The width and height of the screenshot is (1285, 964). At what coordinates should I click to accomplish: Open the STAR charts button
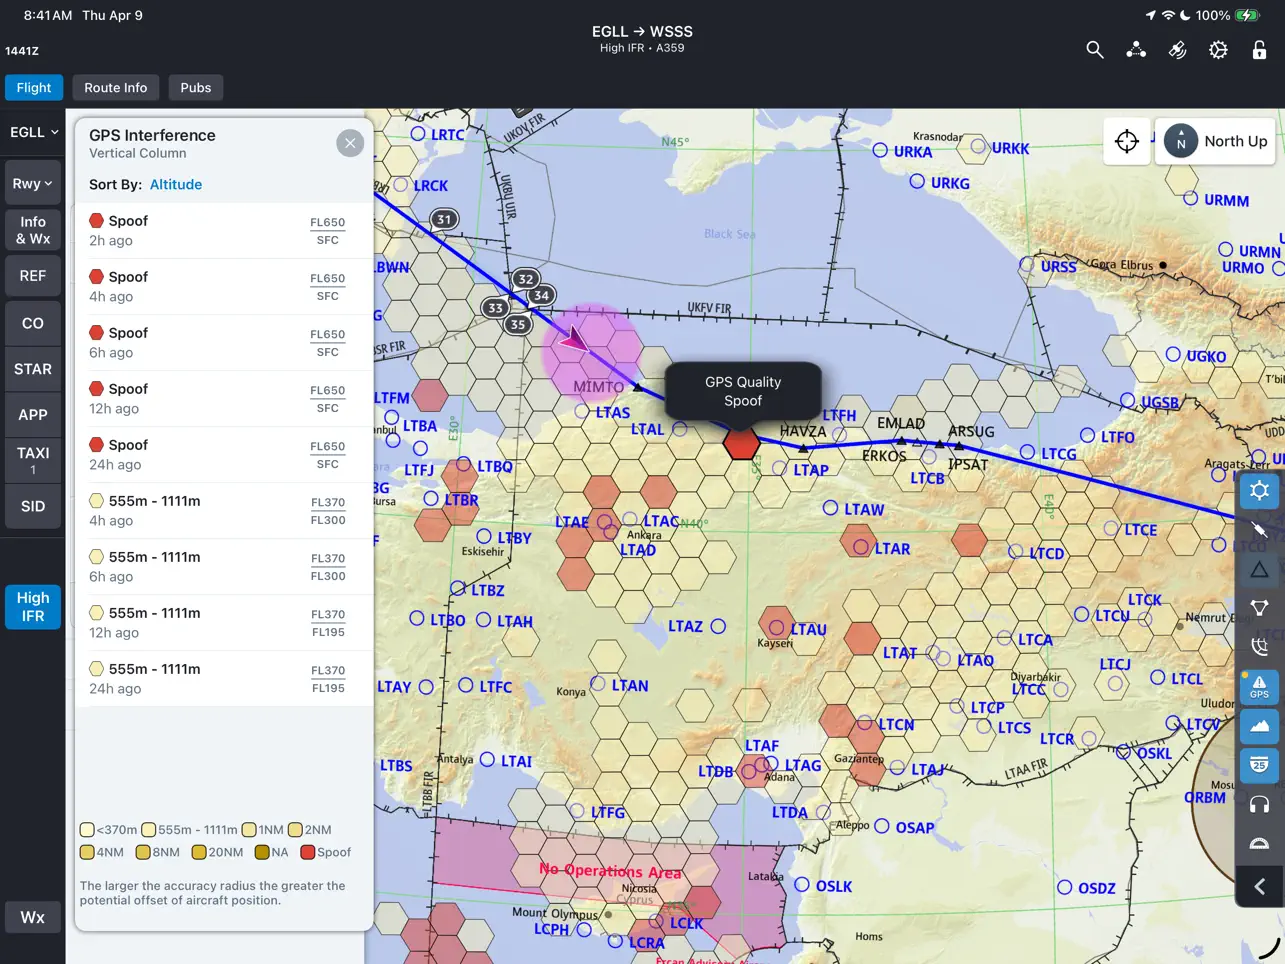point(33,369)
